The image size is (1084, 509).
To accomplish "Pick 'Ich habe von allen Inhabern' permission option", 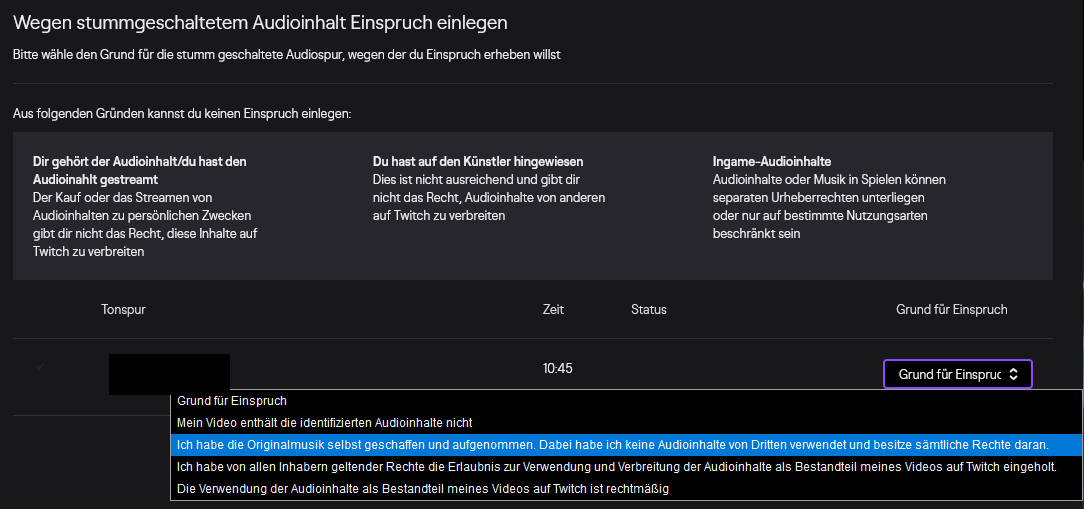I will [616, 466].
